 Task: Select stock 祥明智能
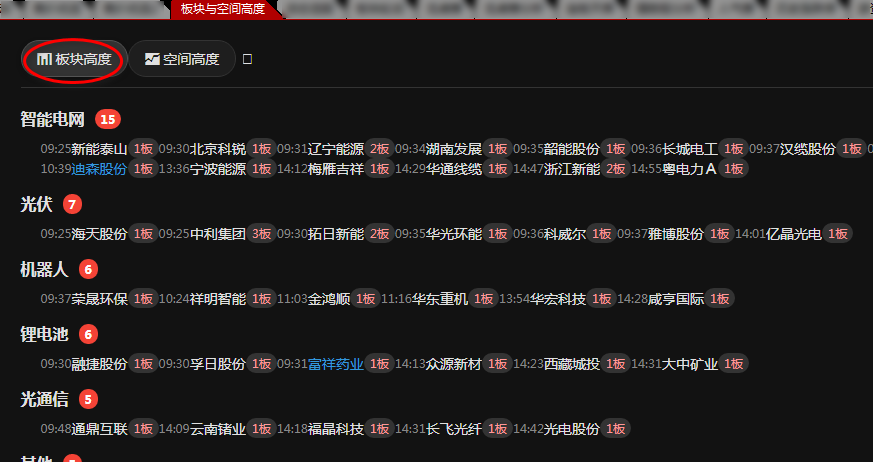[x=218, y=299]
